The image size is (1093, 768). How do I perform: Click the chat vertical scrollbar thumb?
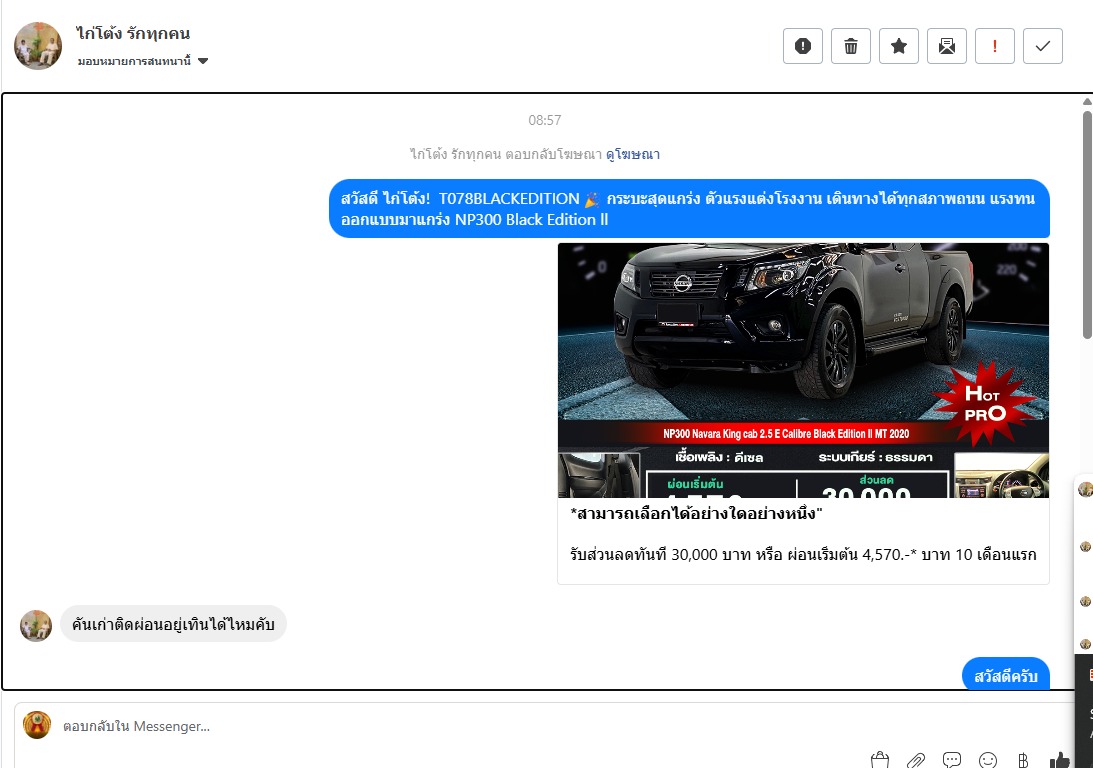point(1087,223)
